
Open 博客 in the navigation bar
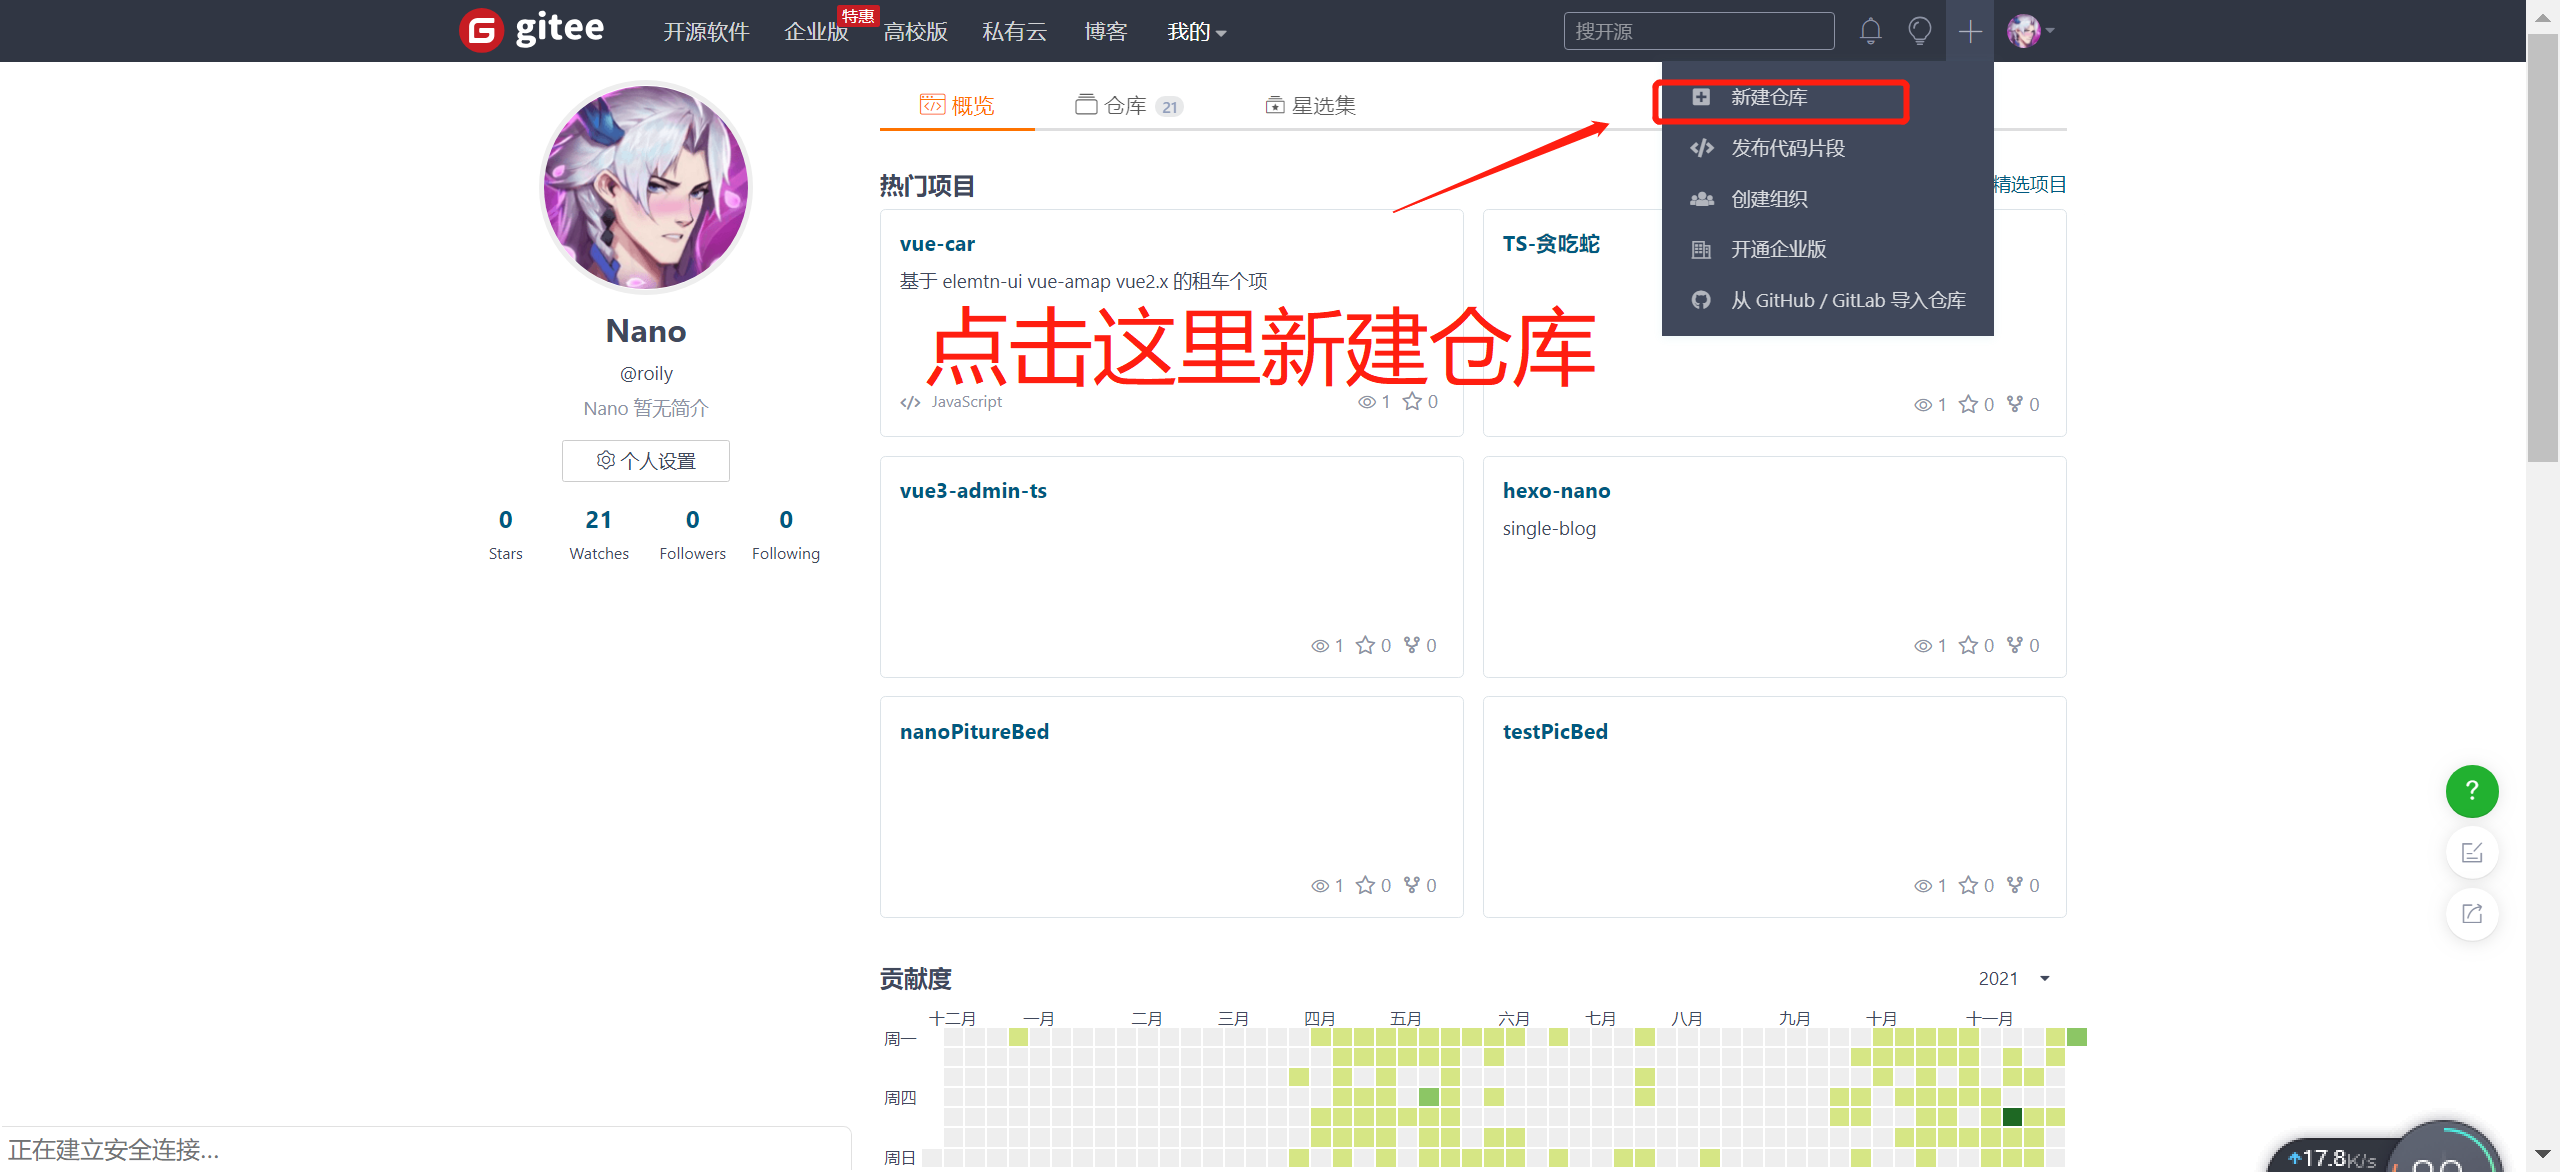click(1106, 32)
